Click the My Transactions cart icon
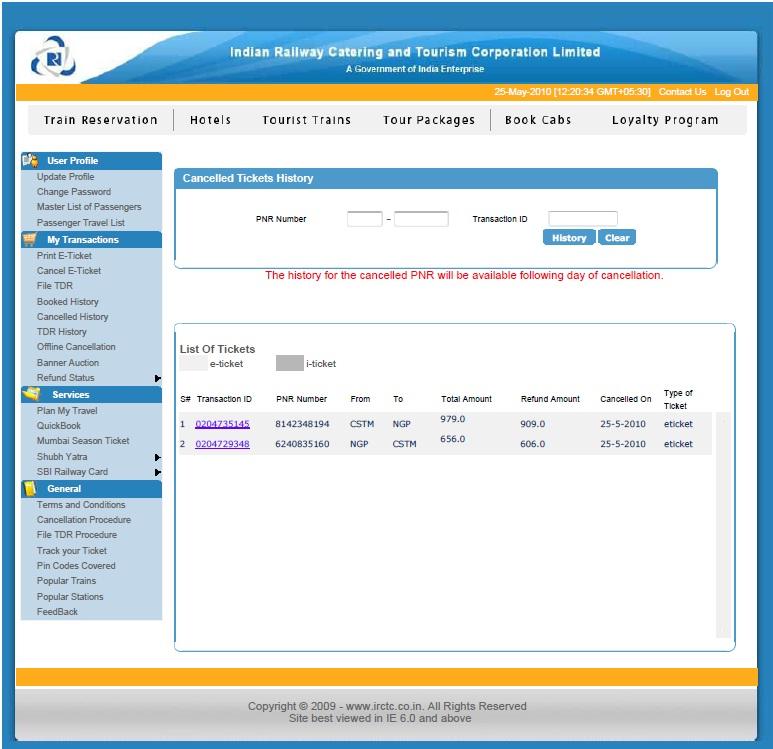 (x=30, y=240)
